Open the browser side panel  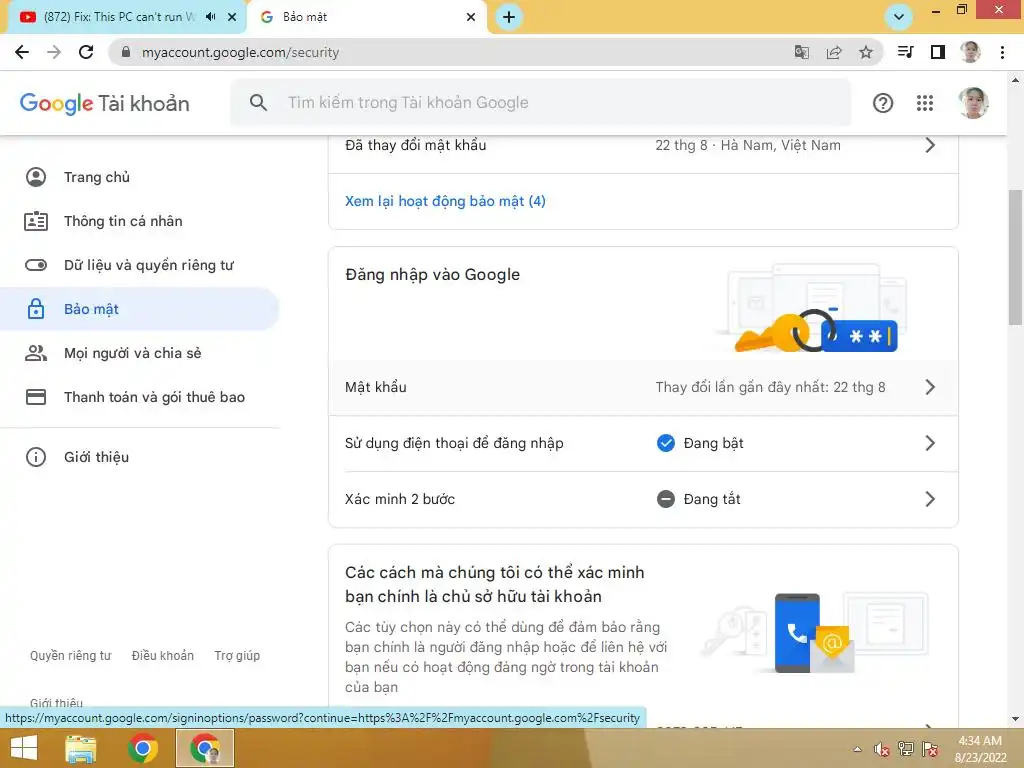[938, 52]
